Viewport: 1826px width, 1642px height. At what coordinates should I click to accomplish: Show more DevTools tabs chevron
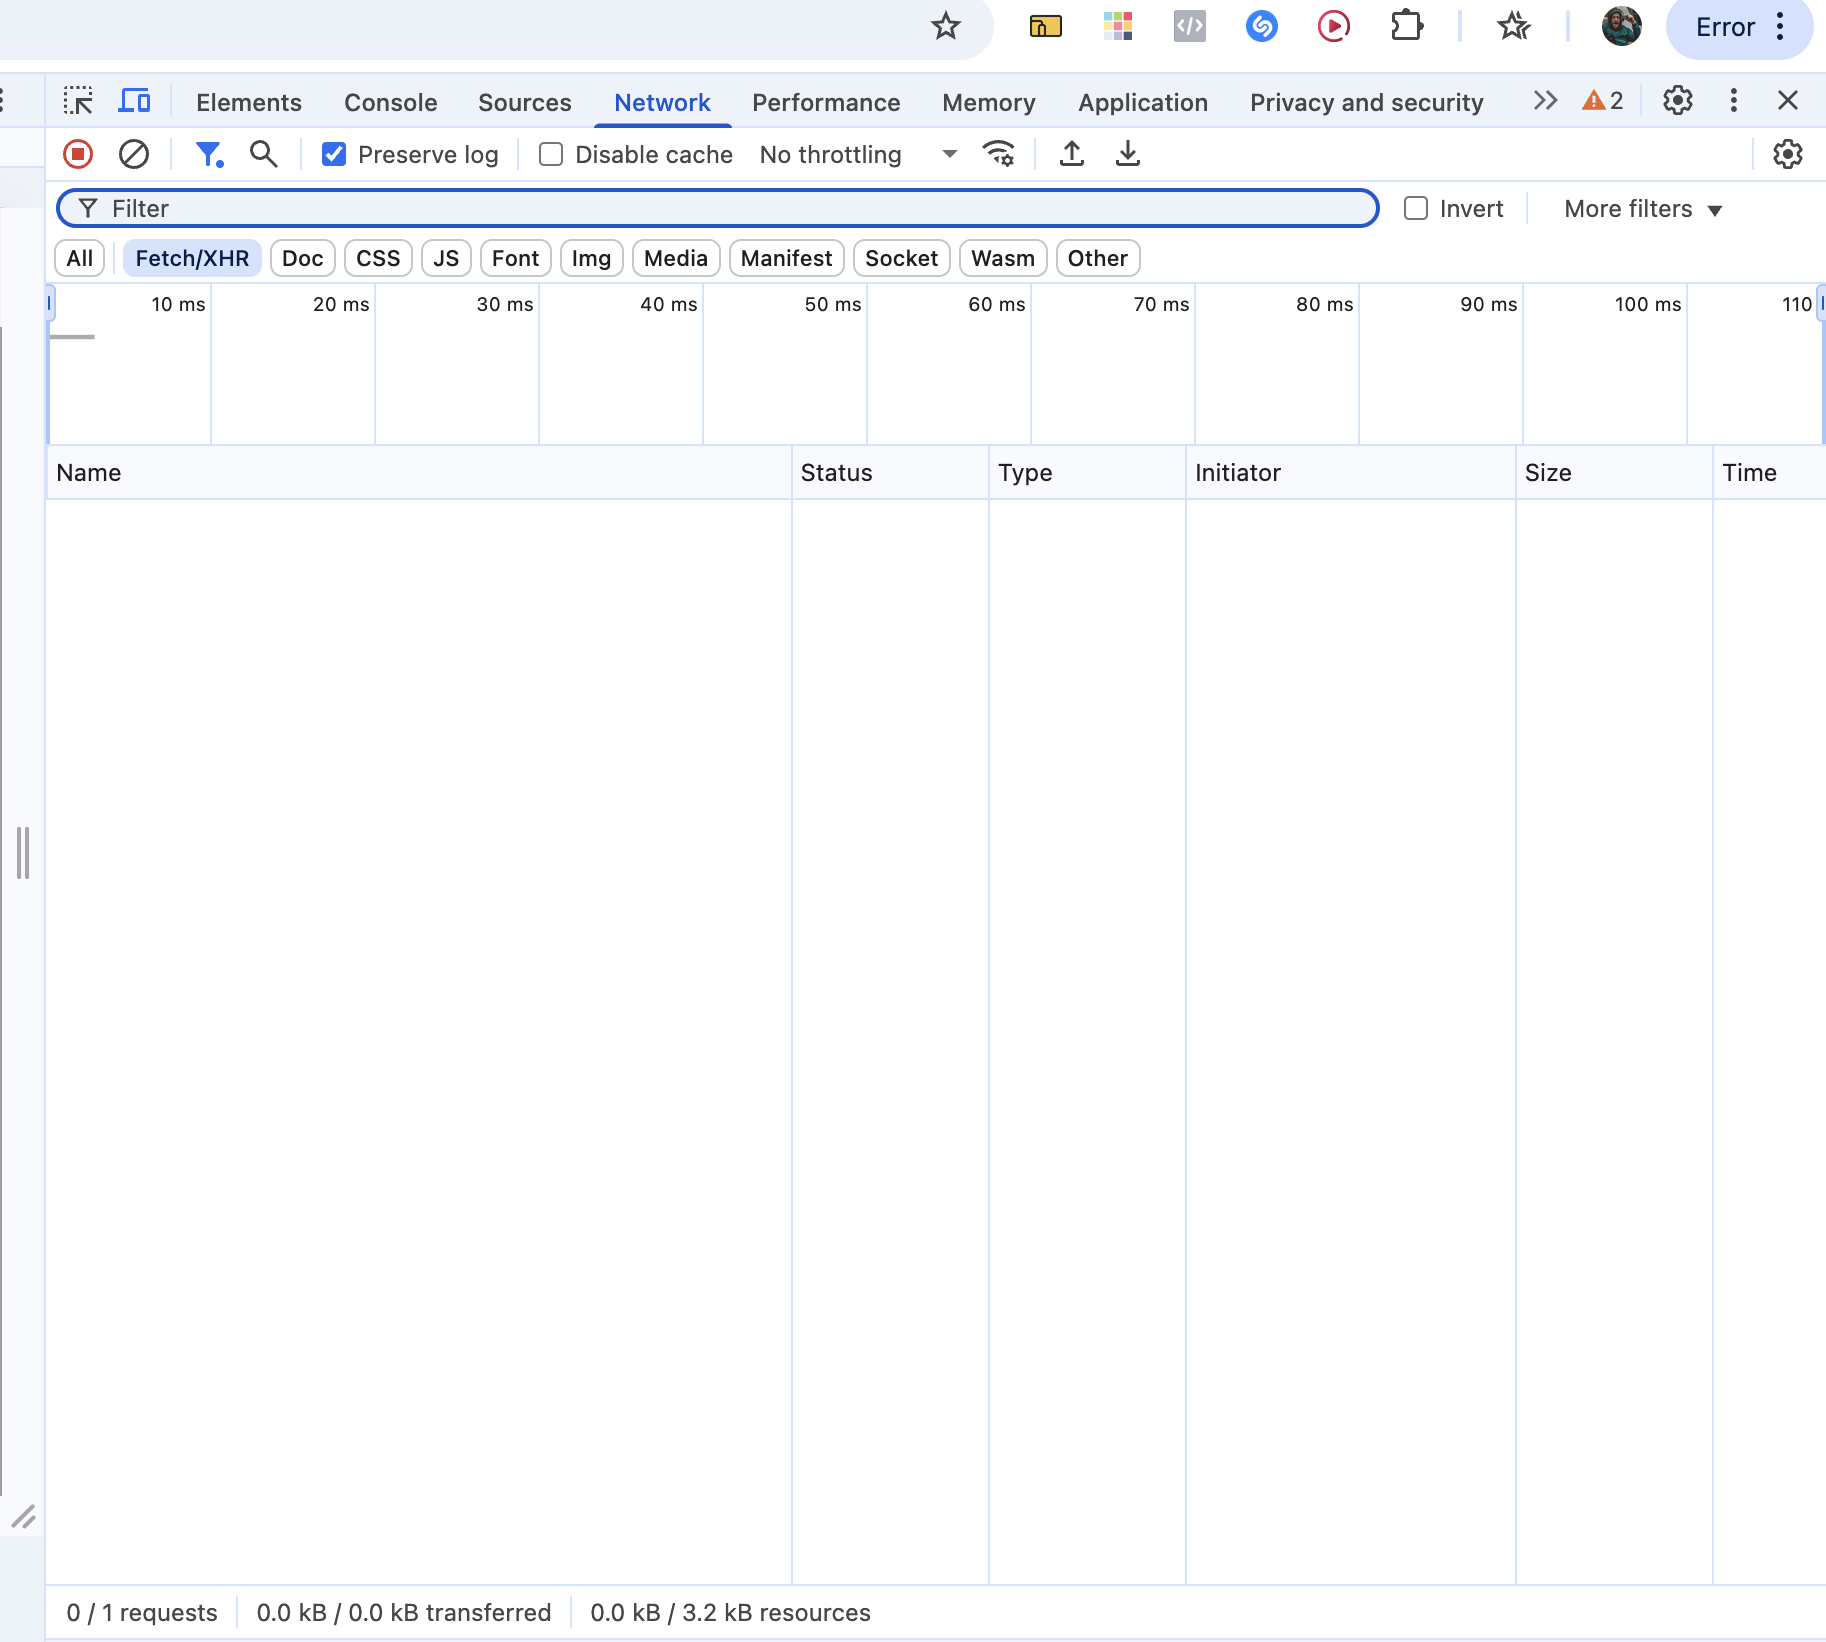pos(1545,101)
